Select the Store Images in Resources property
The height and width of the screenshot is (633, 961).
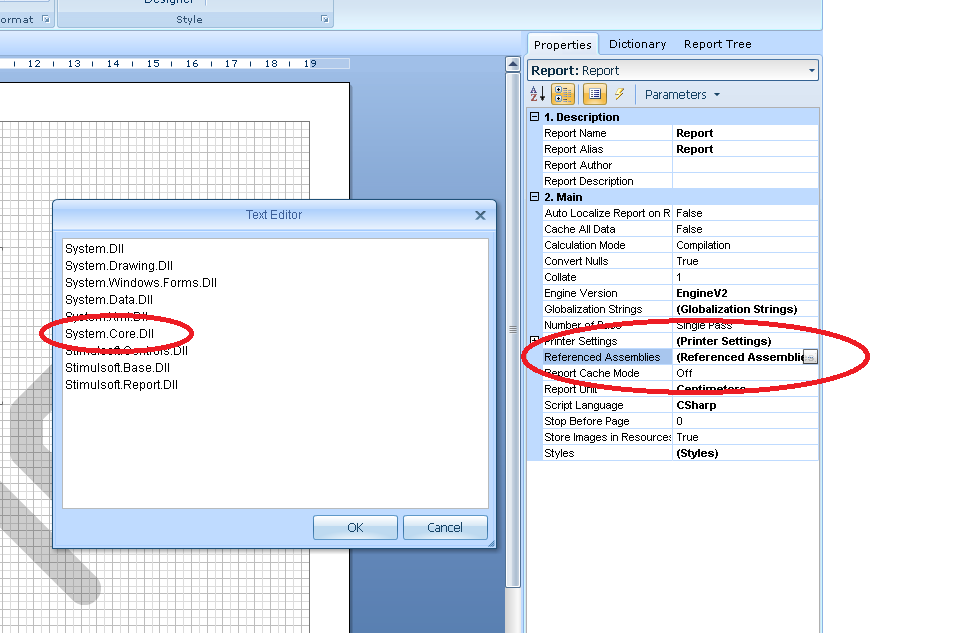point(607,437)
